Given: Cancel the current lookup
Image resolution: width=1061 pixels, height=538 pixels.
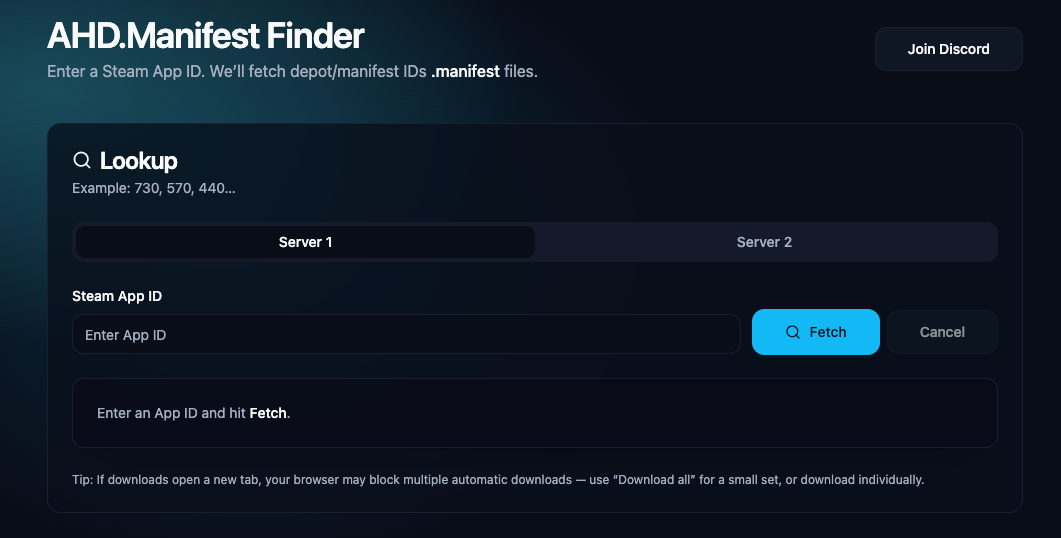Looking at the screenshot, I should [x=942, y=332].
